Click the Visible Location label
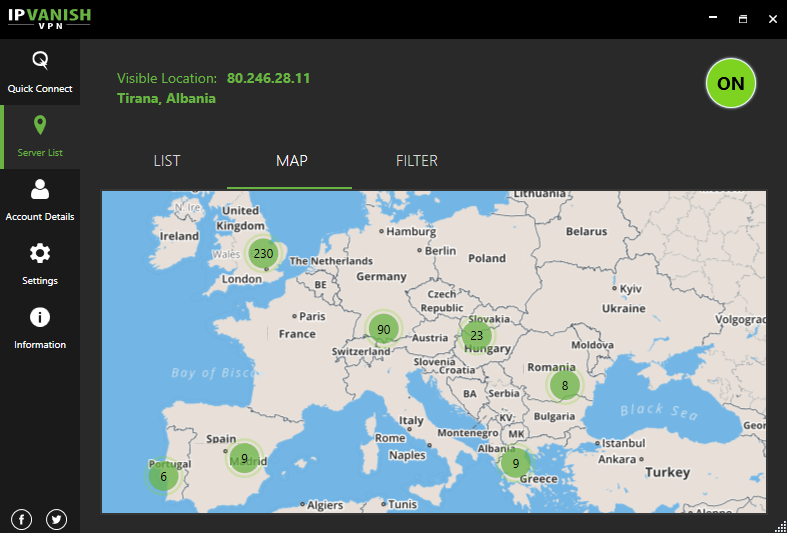This screenshot has height=533, width=787. pos(167,78)
